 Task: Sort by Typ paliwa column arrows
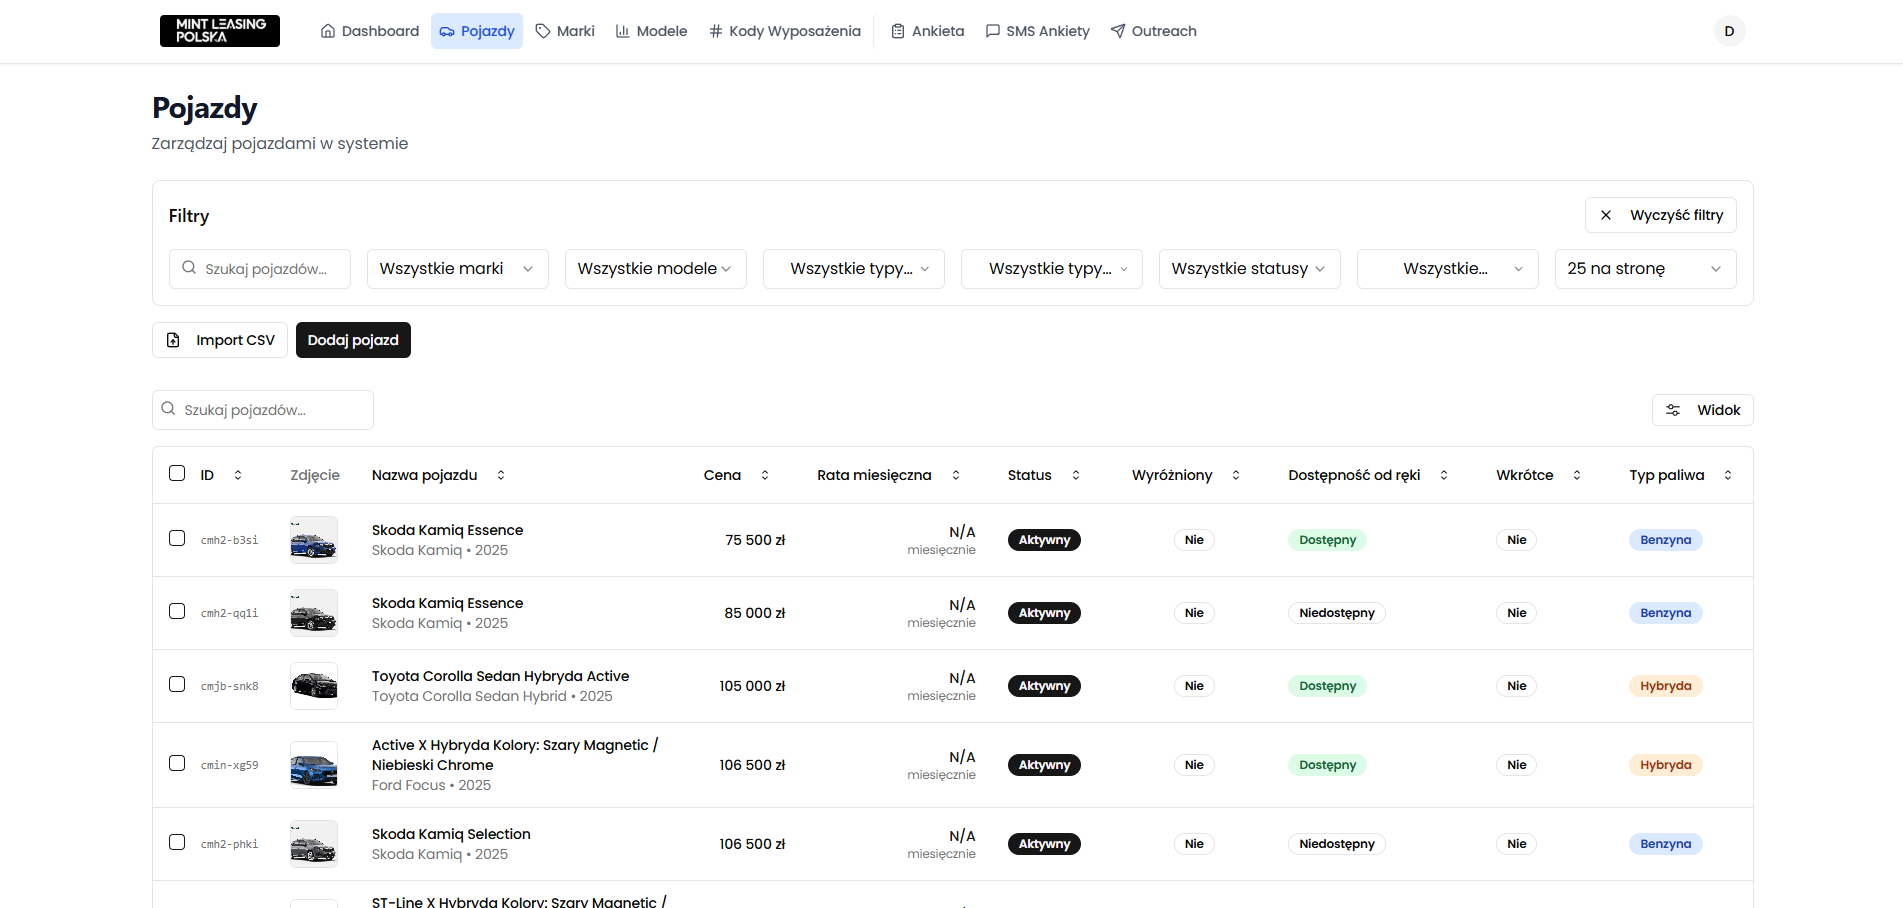1728,475
